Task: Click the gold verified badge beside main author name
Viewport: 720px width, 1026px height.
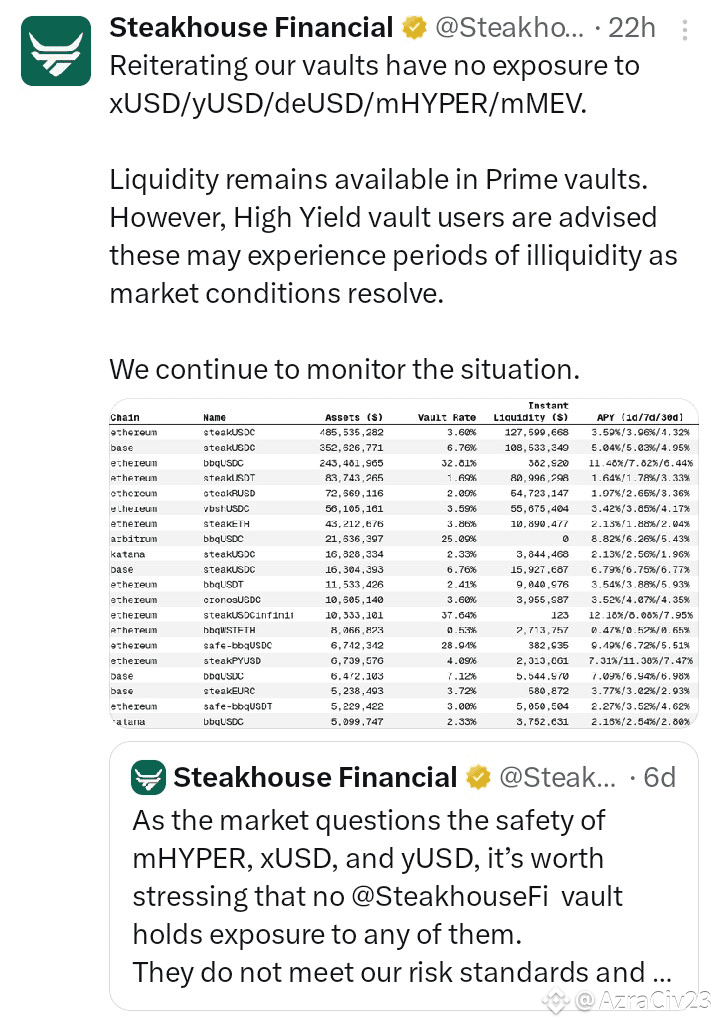Action: coord(414,28)
